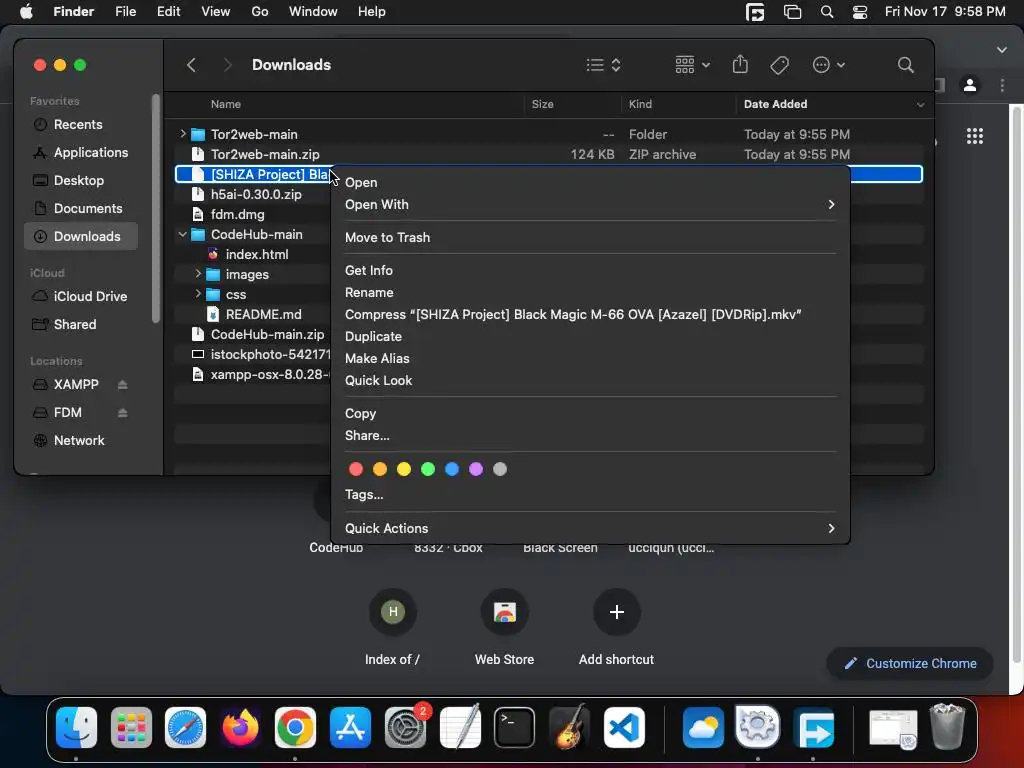Choose Tags... in the context menu
The image size is (1024, 768).
590,495
